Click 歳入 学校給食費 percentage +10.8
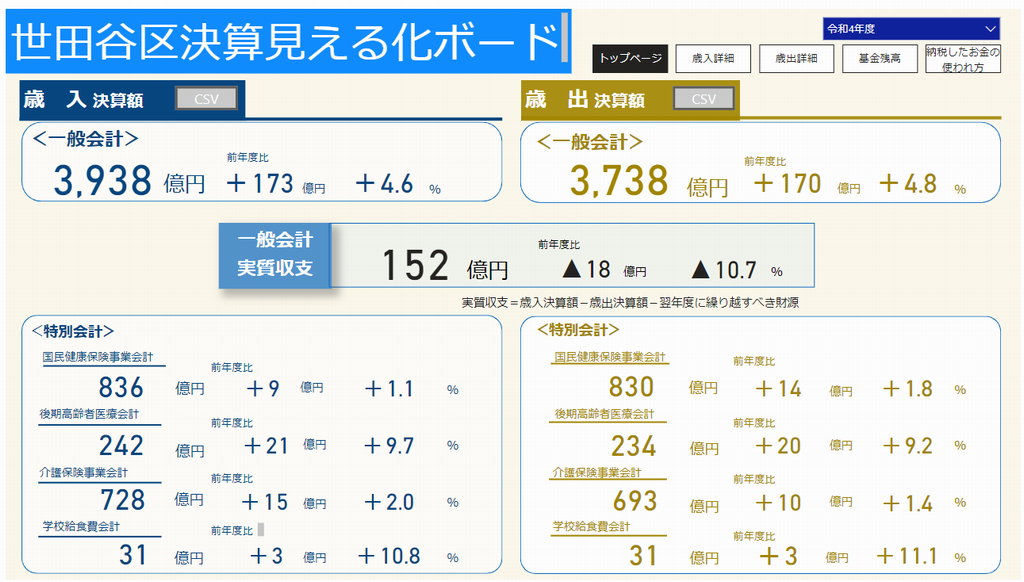The height and width of the screenshot is (582, 1024). coord(389,556)
